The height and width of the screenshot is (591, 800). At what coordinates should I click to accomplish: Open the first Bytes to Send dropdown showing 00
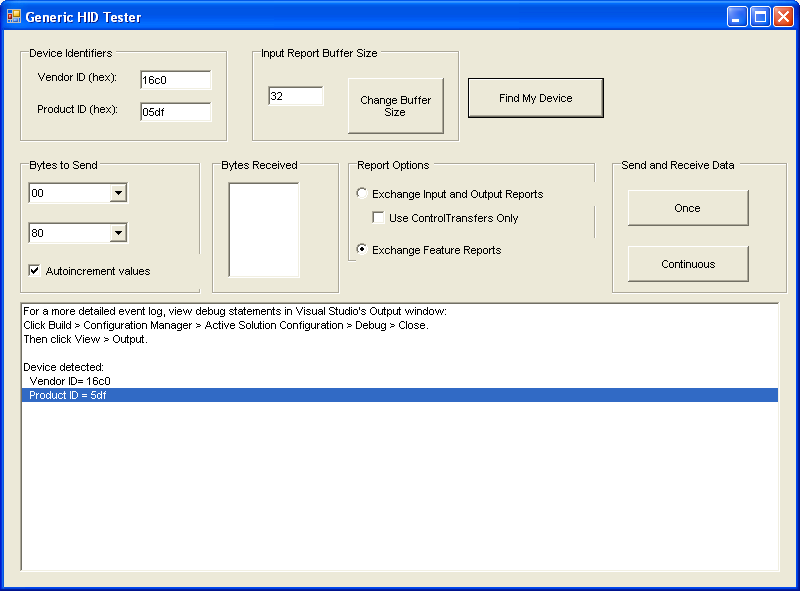pos(118,193)
